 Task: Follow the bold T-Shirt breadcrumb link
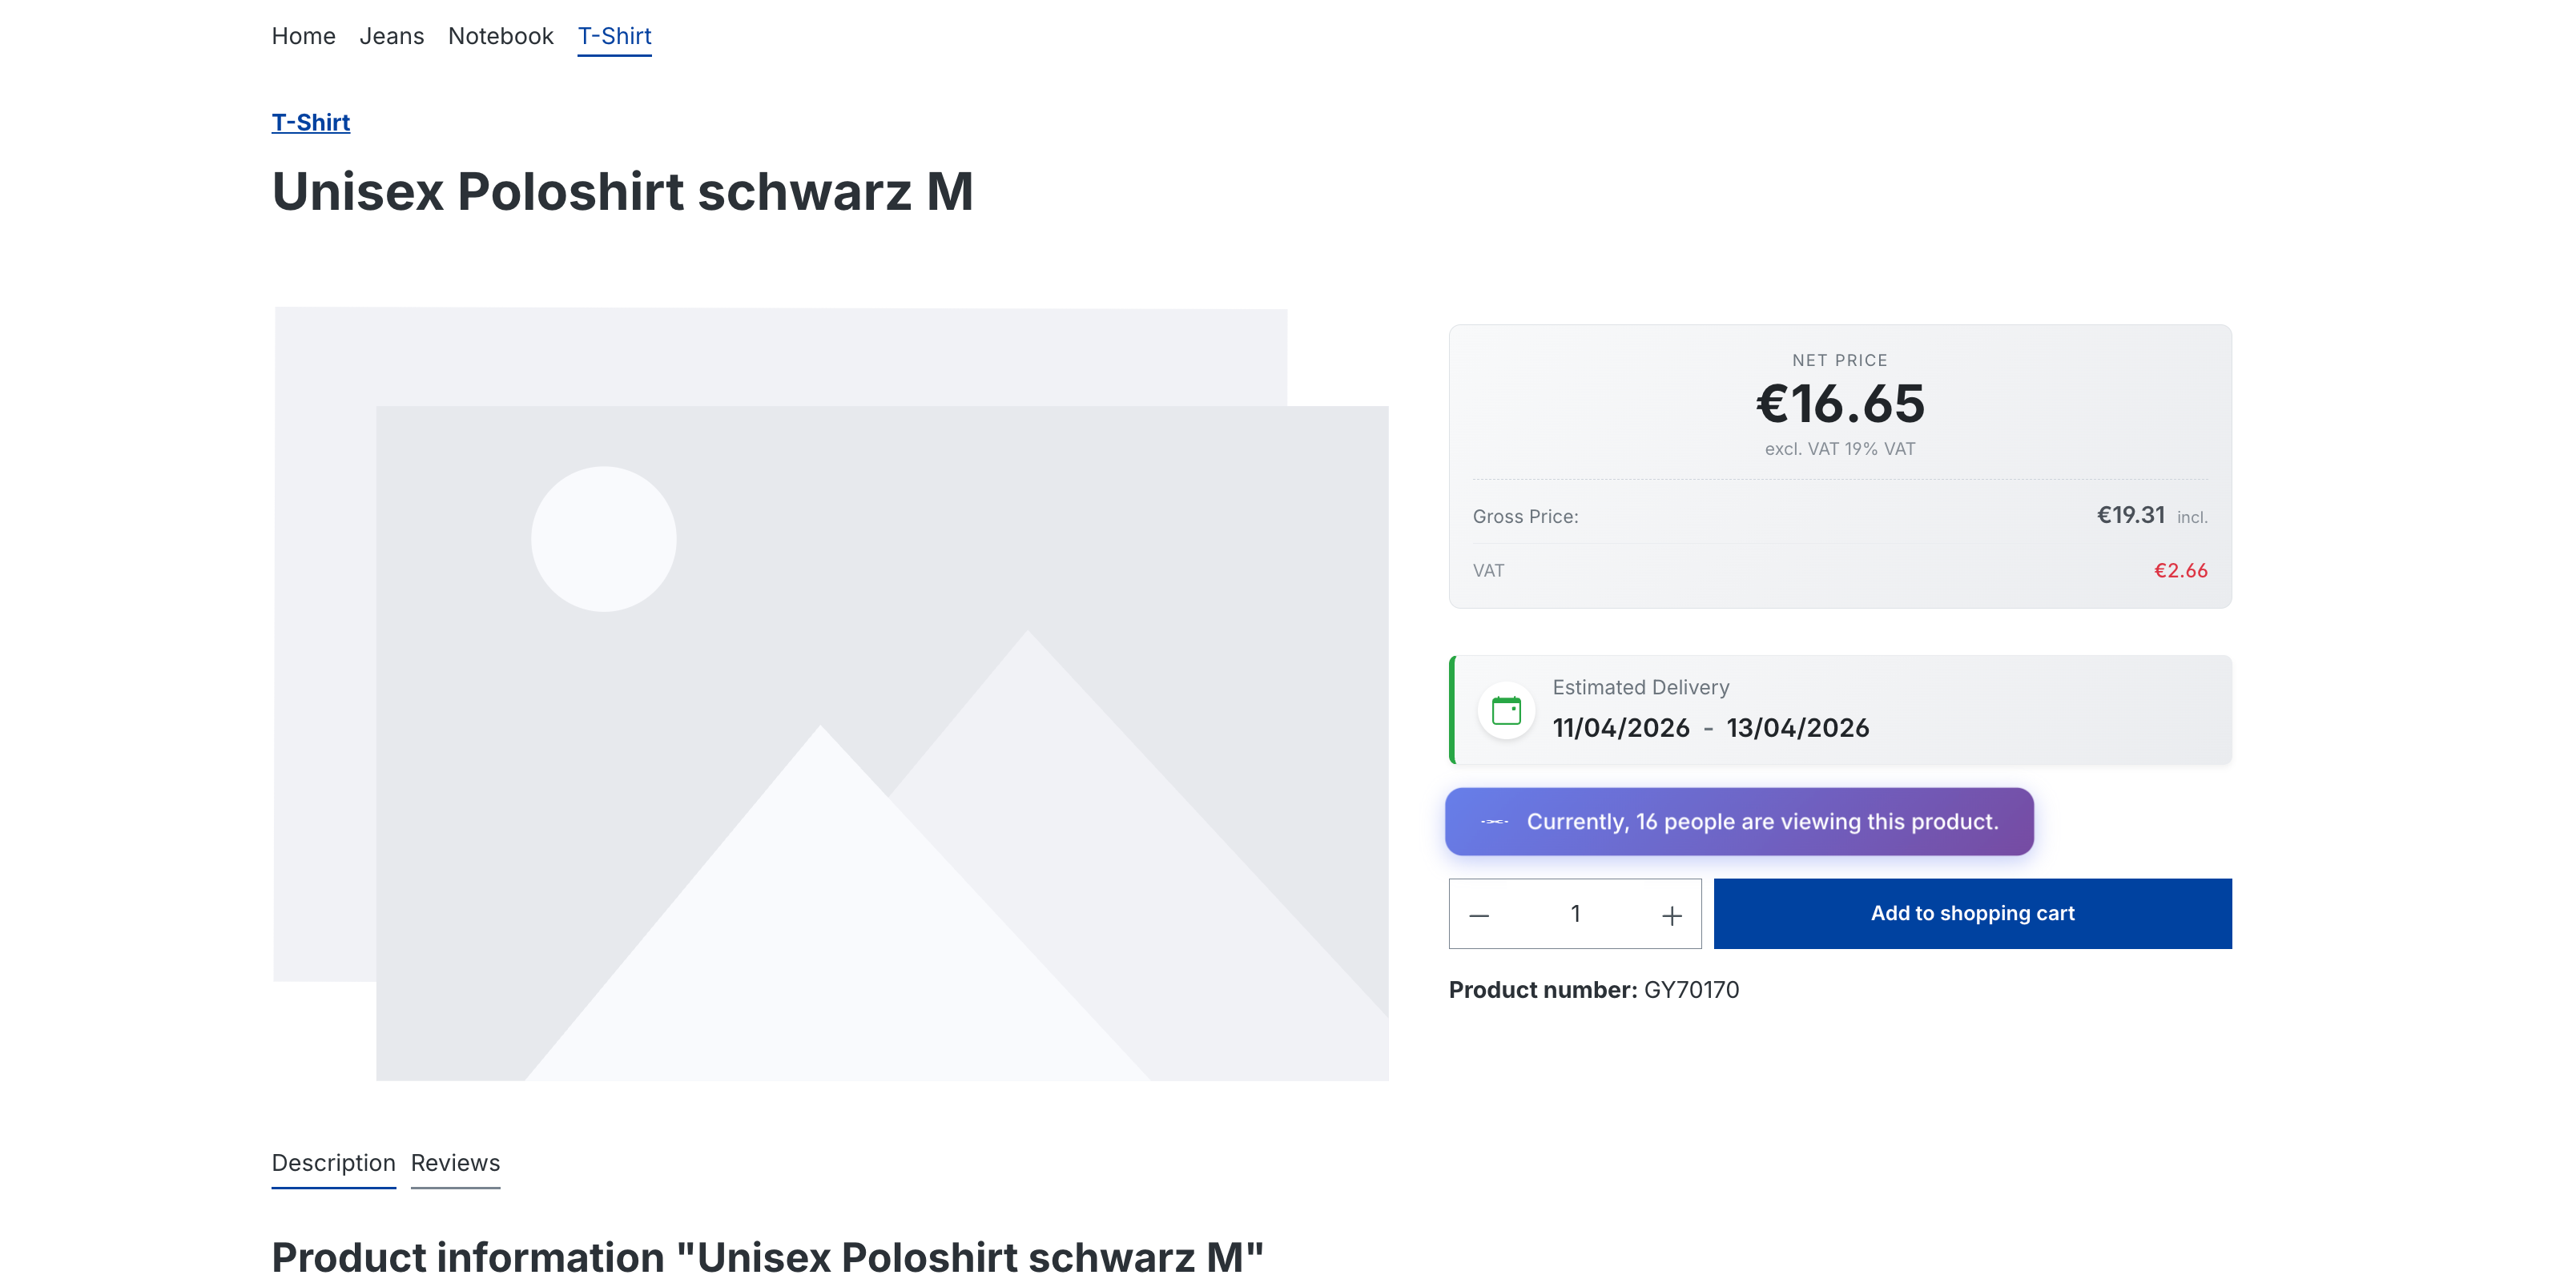(x=310, y=122)
